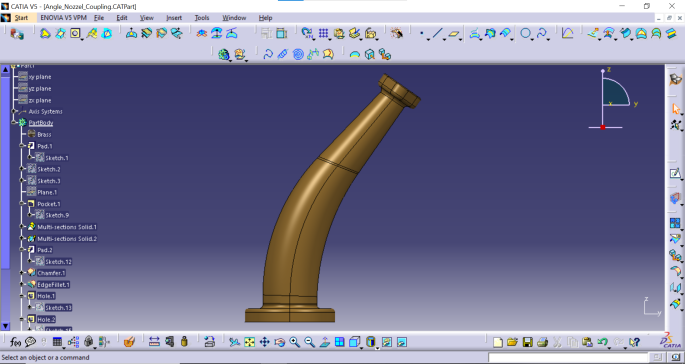Screen dimensions: 685x364
Task: Activate the Pan tool icon
Action: pyautogui.click(x=265, y=342)
